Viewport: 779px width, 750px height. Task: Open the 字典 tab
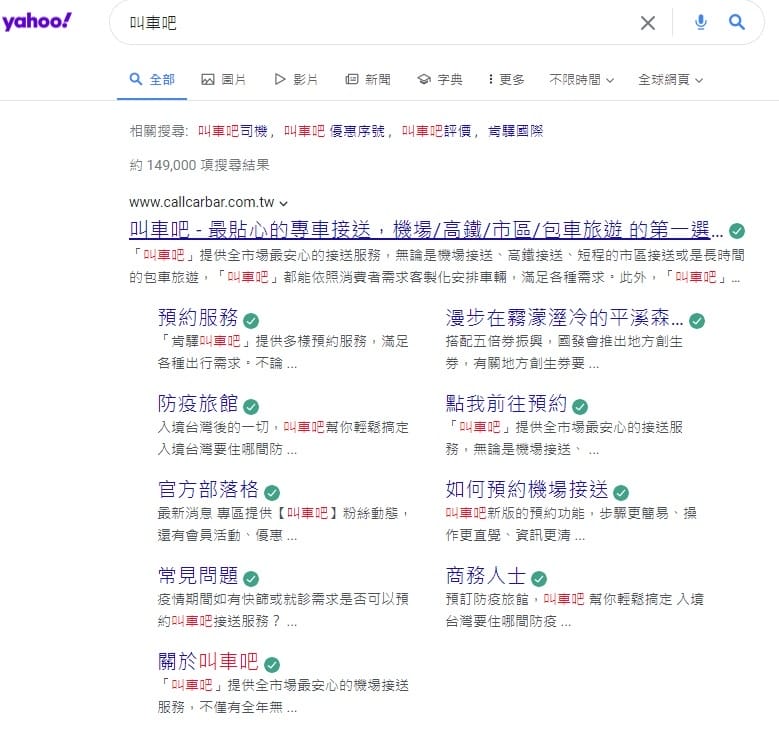tap(440, 79)
